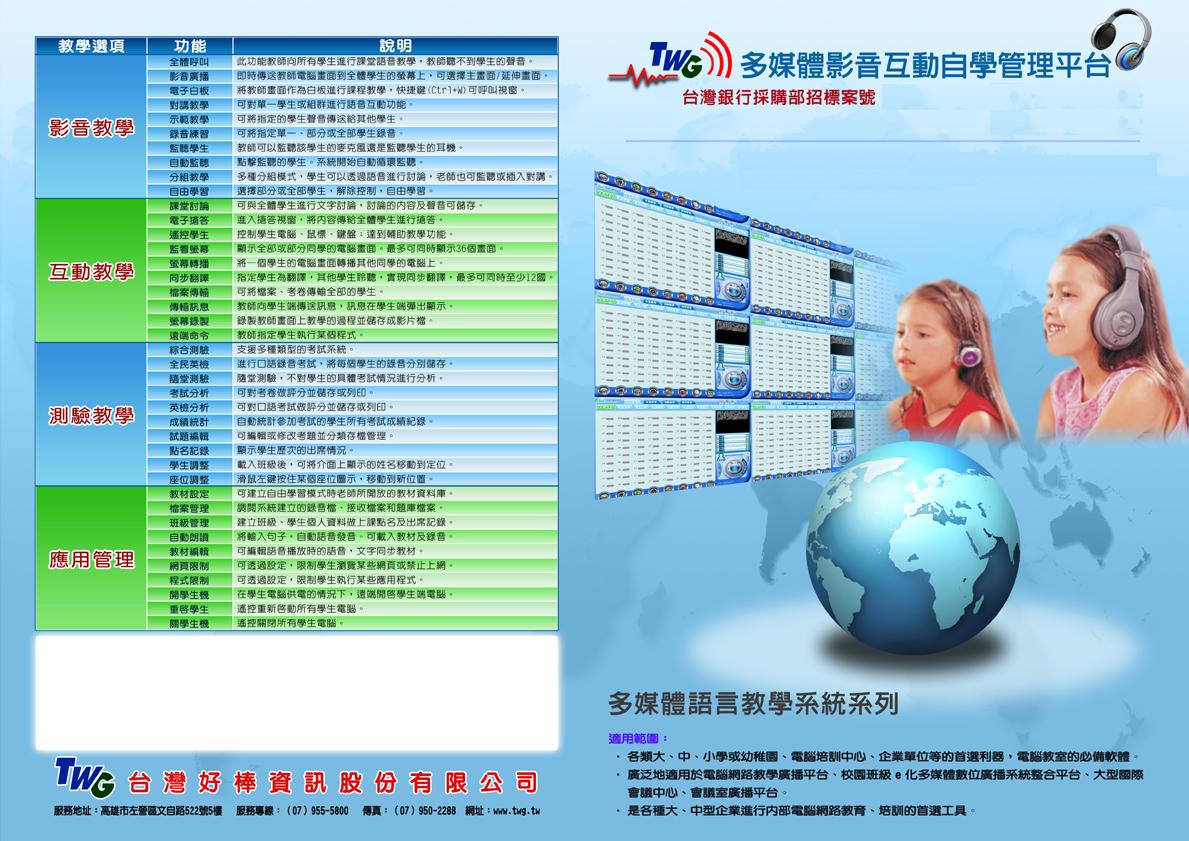Click the 遠端命令 function cell
This screenshot has width=1189, height=841.
coord(189,335)
